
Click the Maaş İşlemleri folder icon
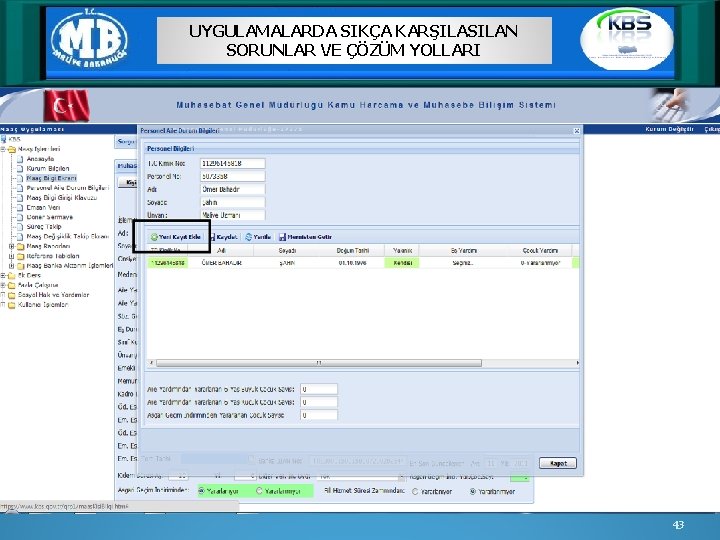pos(12,149)
